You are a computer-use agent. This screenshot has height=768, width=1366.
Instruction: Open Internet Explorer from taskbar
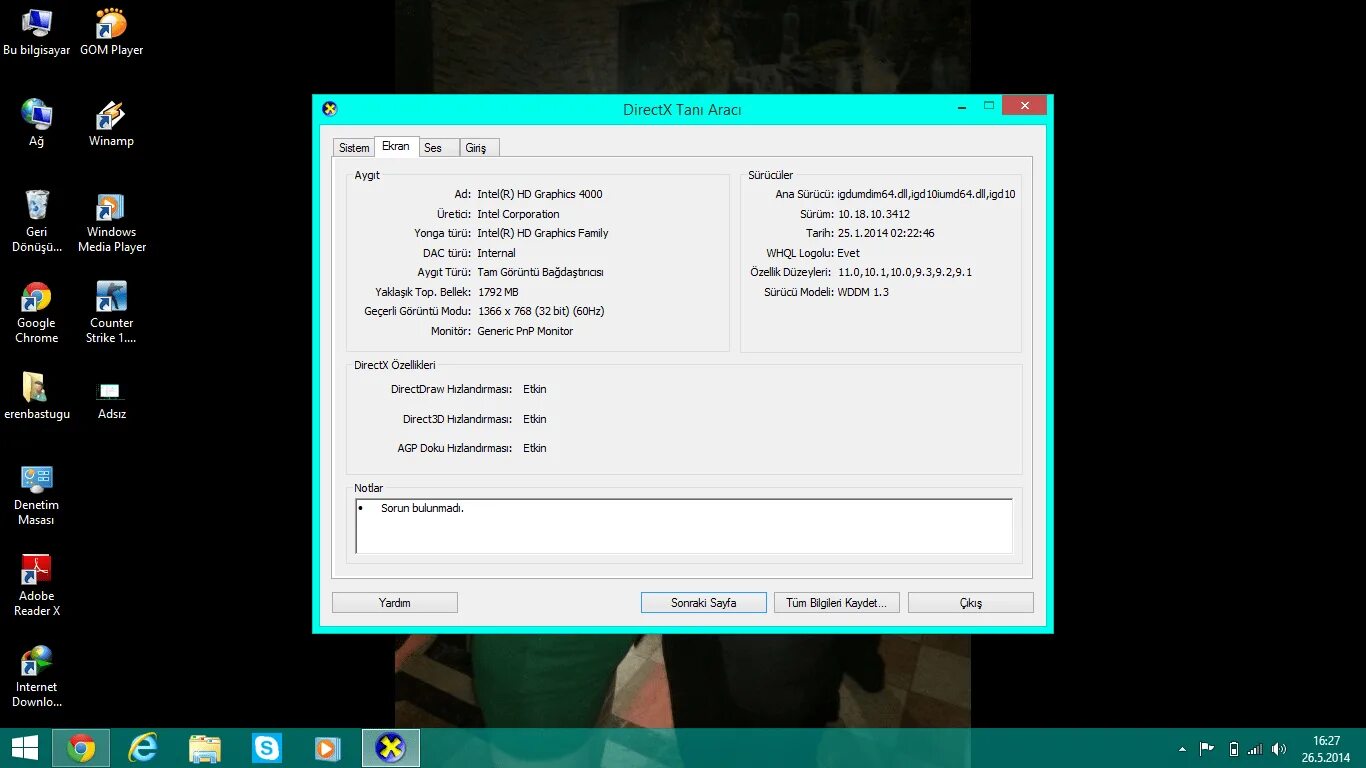click(143, 748)
